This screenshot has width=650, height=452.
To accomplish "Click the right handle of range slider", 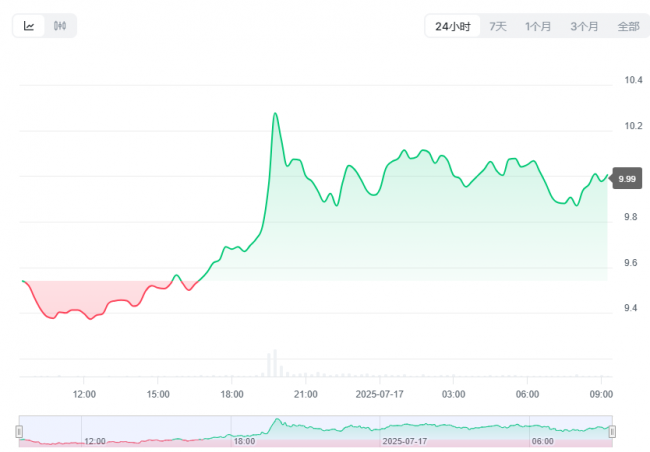I will click(612, 432).
